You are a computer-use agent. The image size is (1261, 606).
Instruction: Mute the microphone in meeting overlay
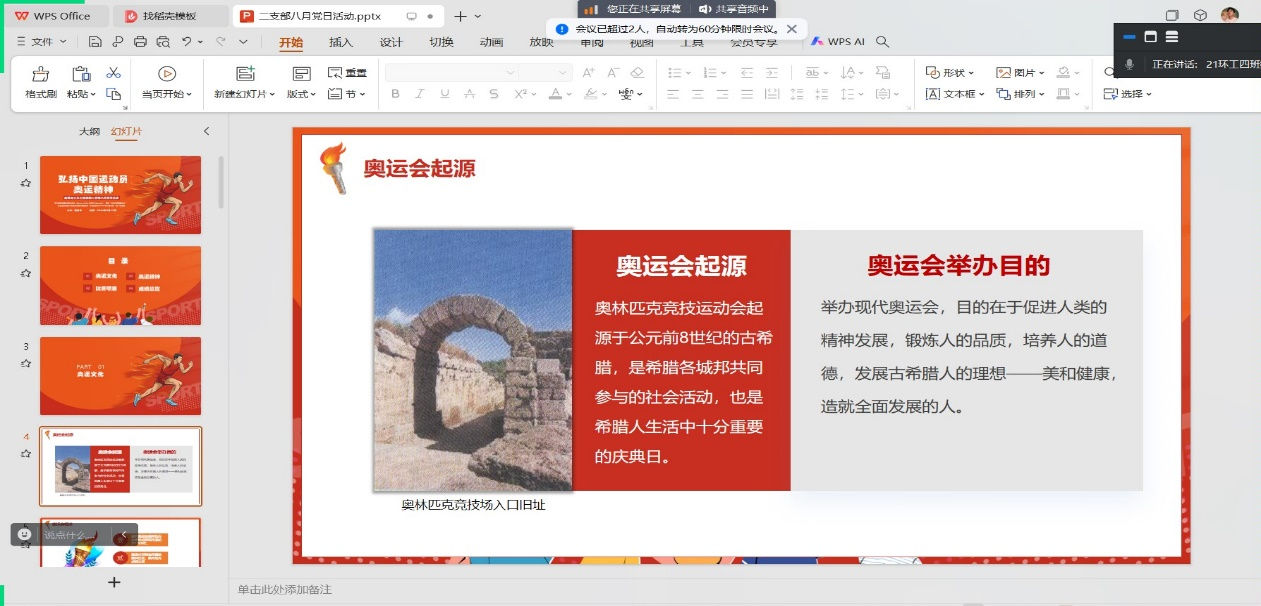pos(1130,64)
